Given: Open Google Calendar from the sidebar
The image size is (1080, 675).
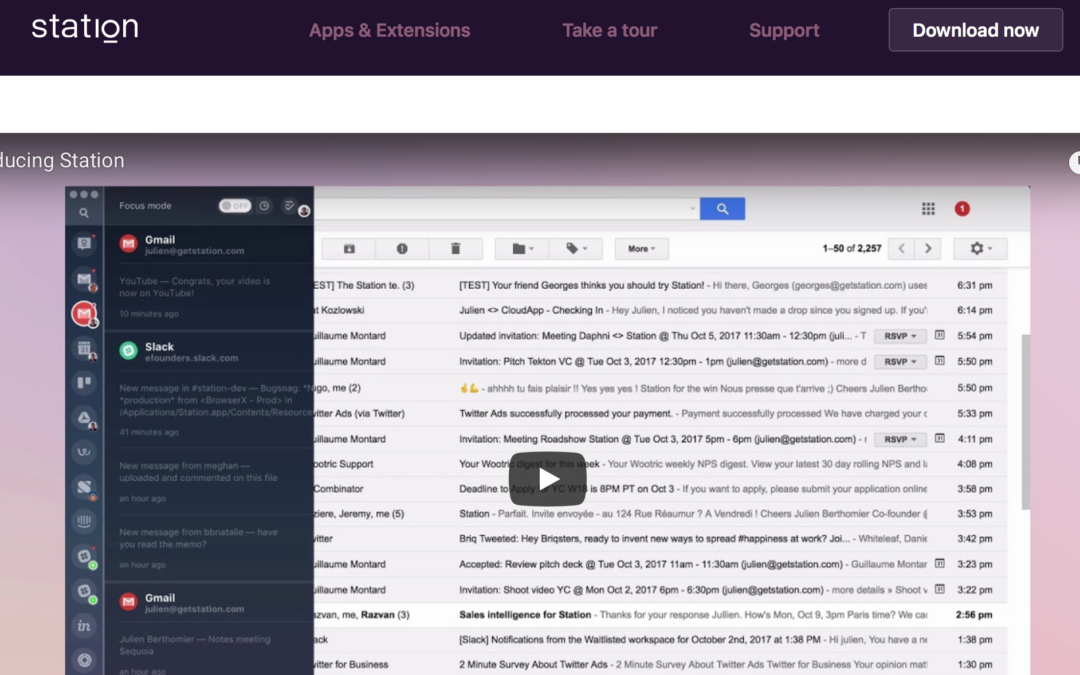Looking at the screenshot, I should click(x=84, y=349).
